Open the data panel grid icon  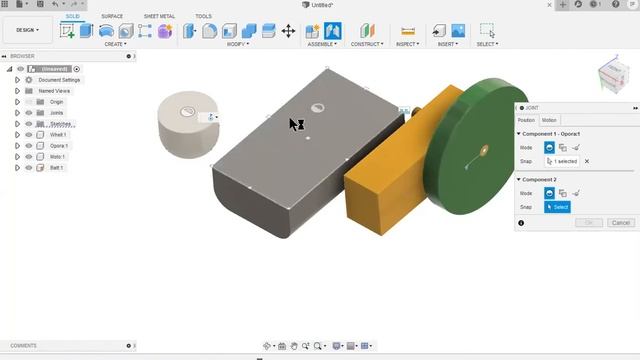(x=5, y=4)
